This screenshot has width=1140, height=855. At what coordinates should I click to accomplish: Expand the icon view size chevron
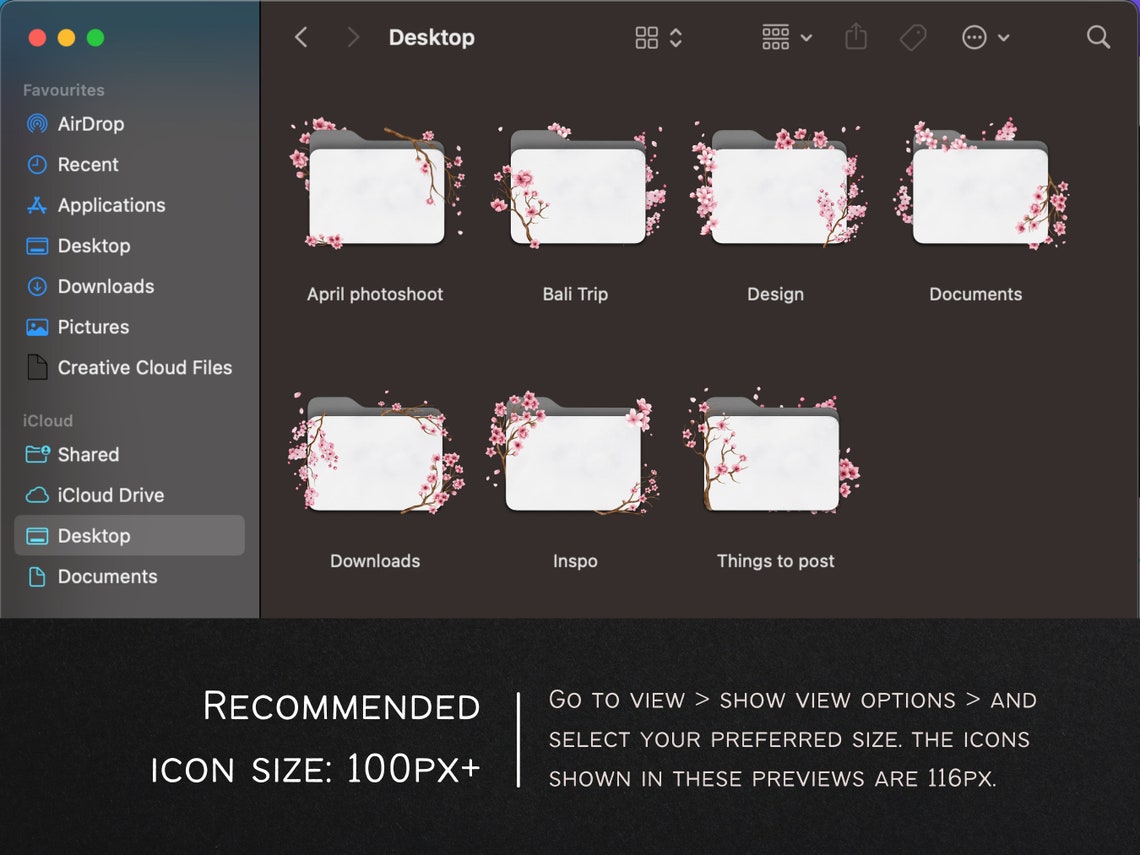pyautogui.click(x=674, y=37)
